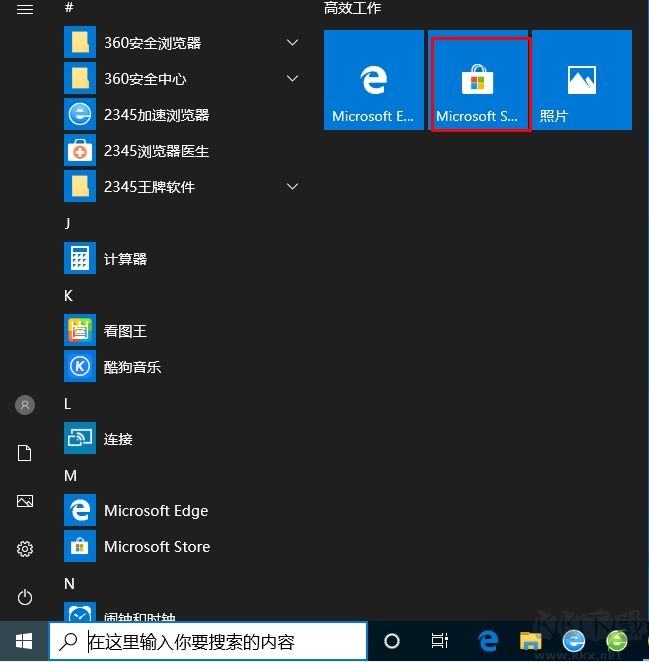
Task: Open the Microsoft Store pinned tile
Action: (478, 80)
